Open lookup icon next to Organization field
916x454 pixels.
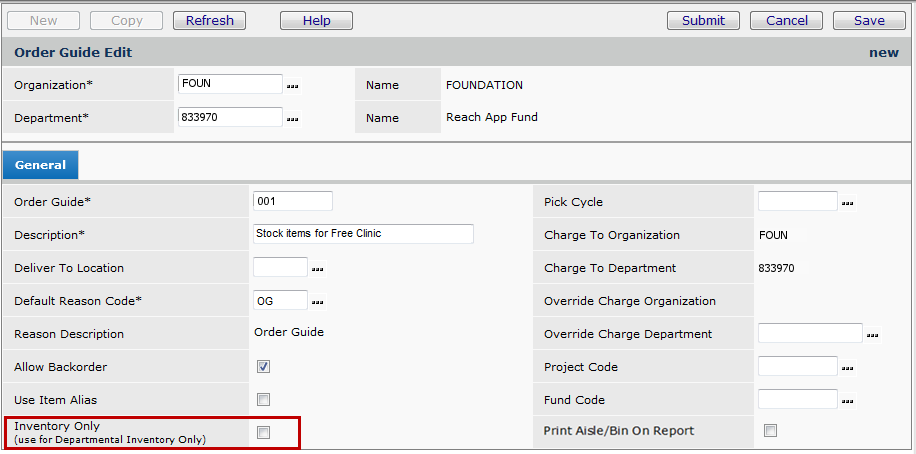coord(293,87)
